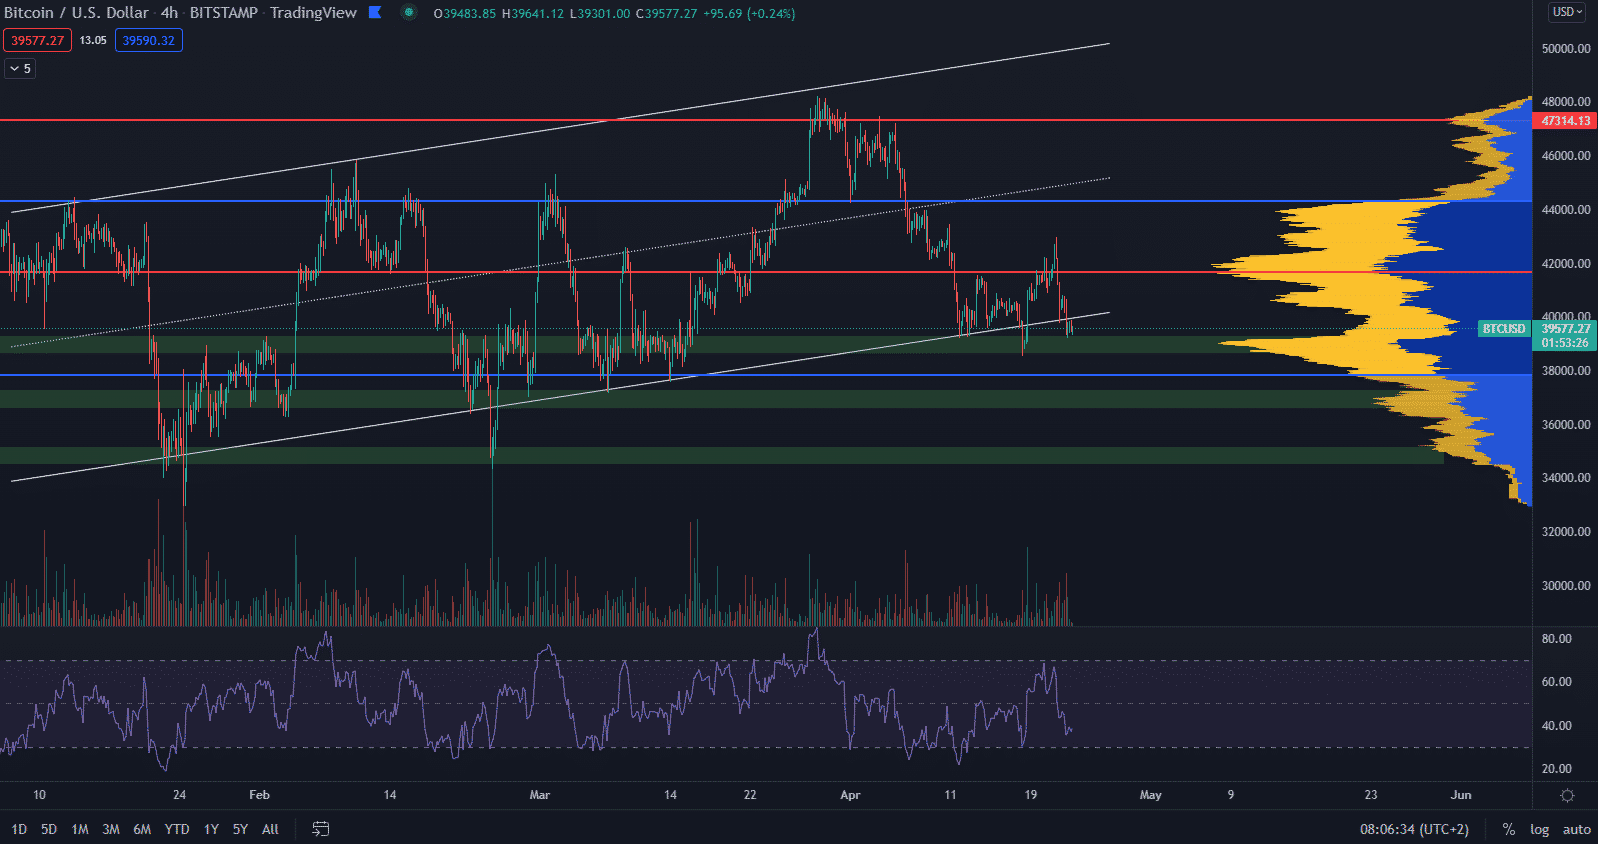The width and height of the screenshot is (1598, 844).
Task: Open chart settings gear icon at bottom right
Action: click(x=1567, y=796)
